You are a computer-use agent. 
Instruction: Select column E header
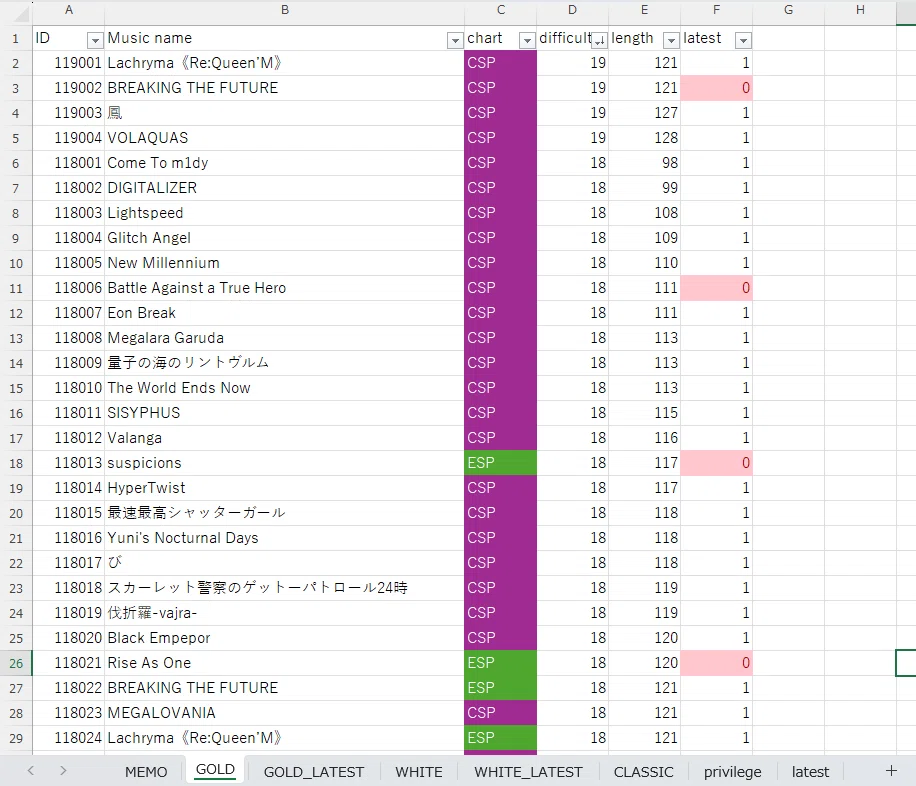point(644,11)
